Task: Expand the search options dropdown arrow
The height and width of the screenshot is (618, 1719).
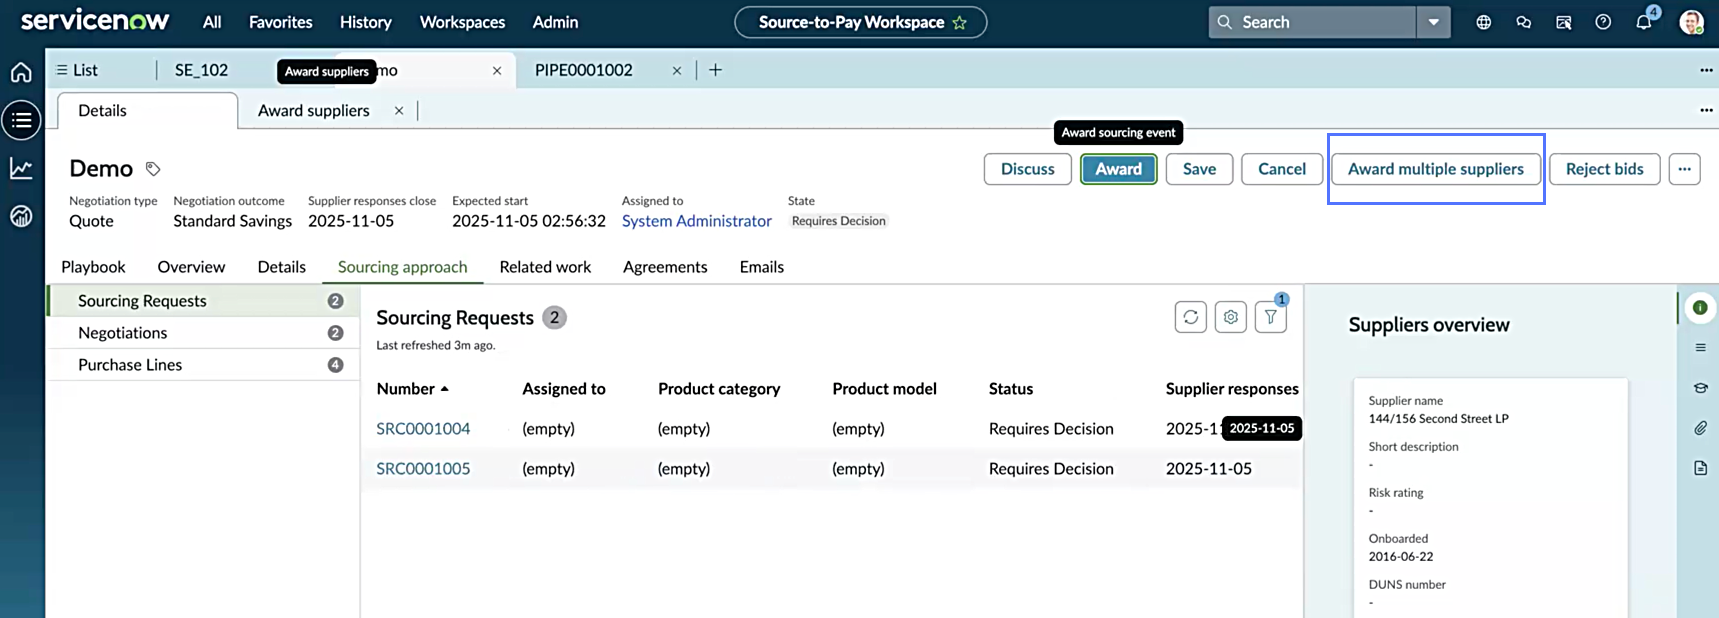Action: pos(1433,22)
